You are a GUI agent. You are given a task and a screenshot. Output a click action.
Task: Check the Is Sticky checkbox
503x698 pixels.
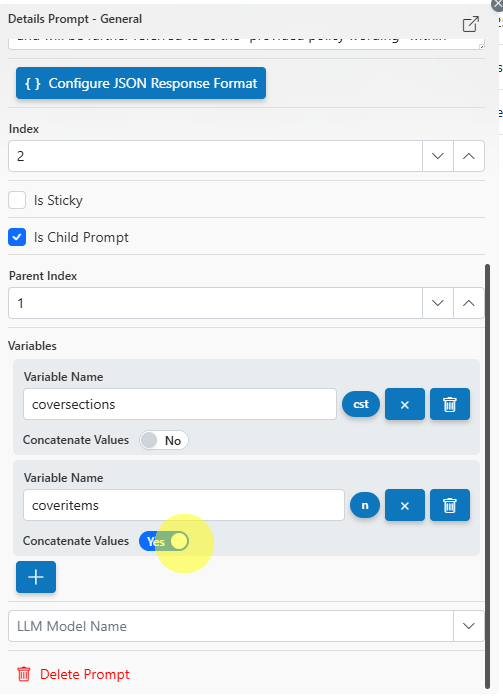tap(17, 200)
